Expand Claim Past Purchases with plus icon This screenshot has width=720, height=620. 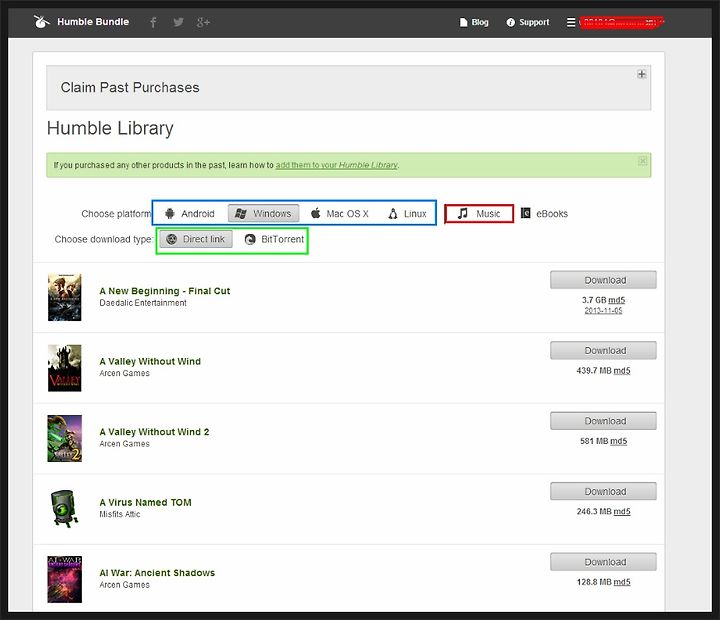pos(641,74)
